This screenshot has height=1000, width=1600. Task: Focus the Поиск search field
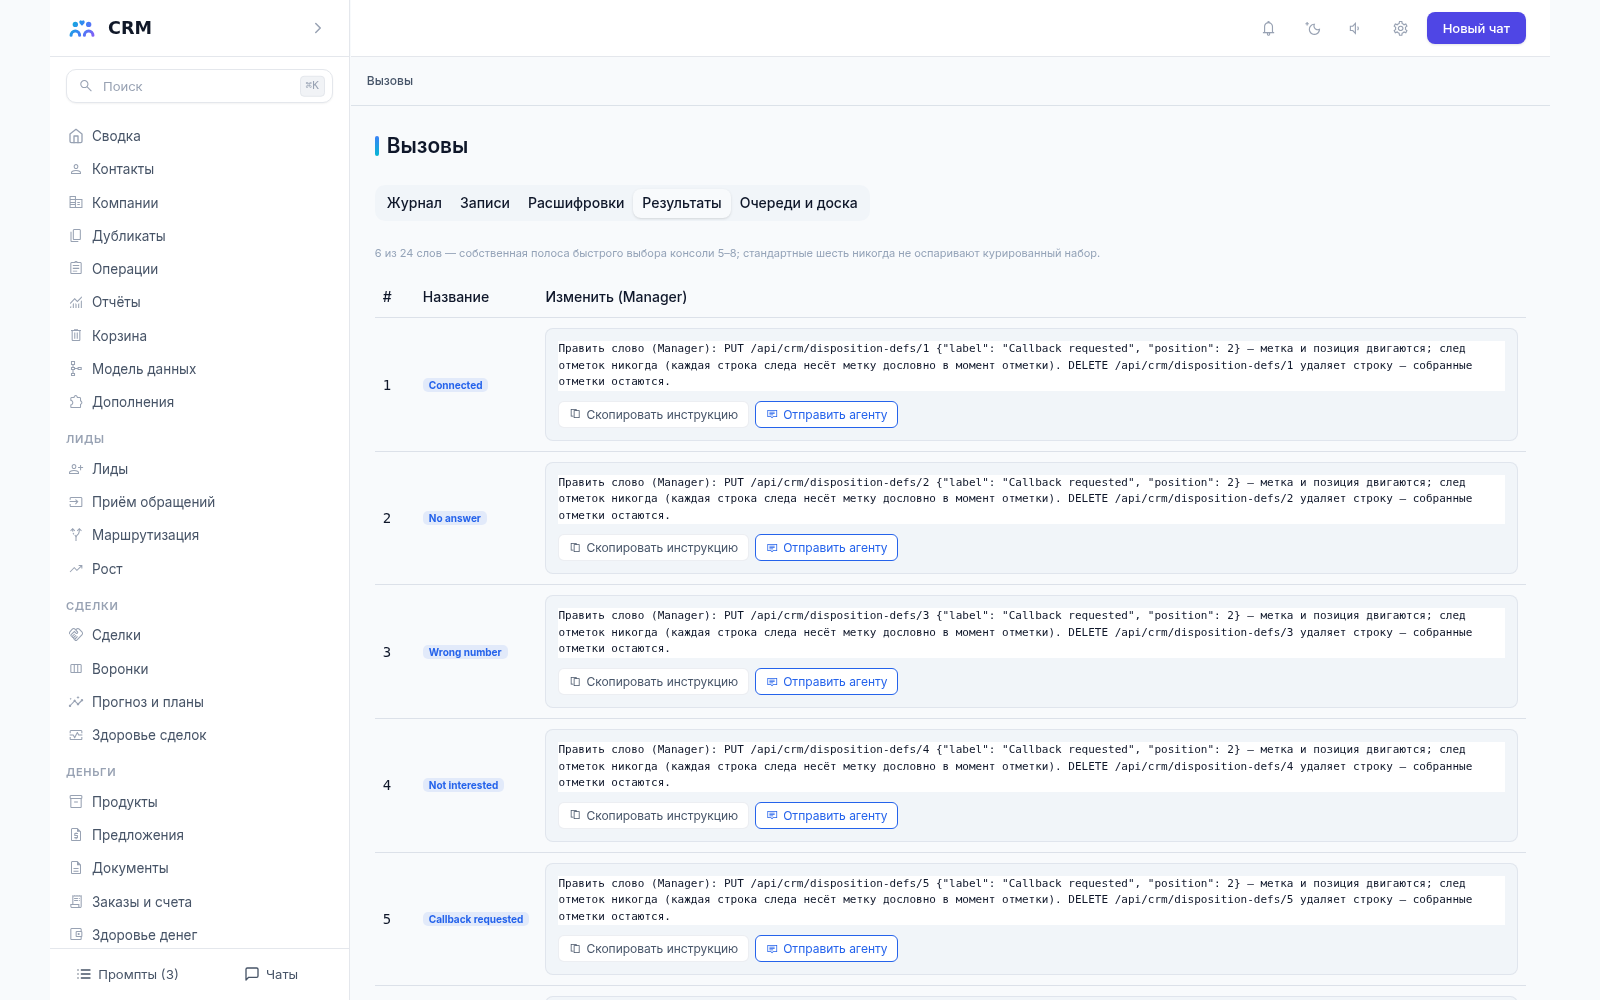tap(199, 86)
